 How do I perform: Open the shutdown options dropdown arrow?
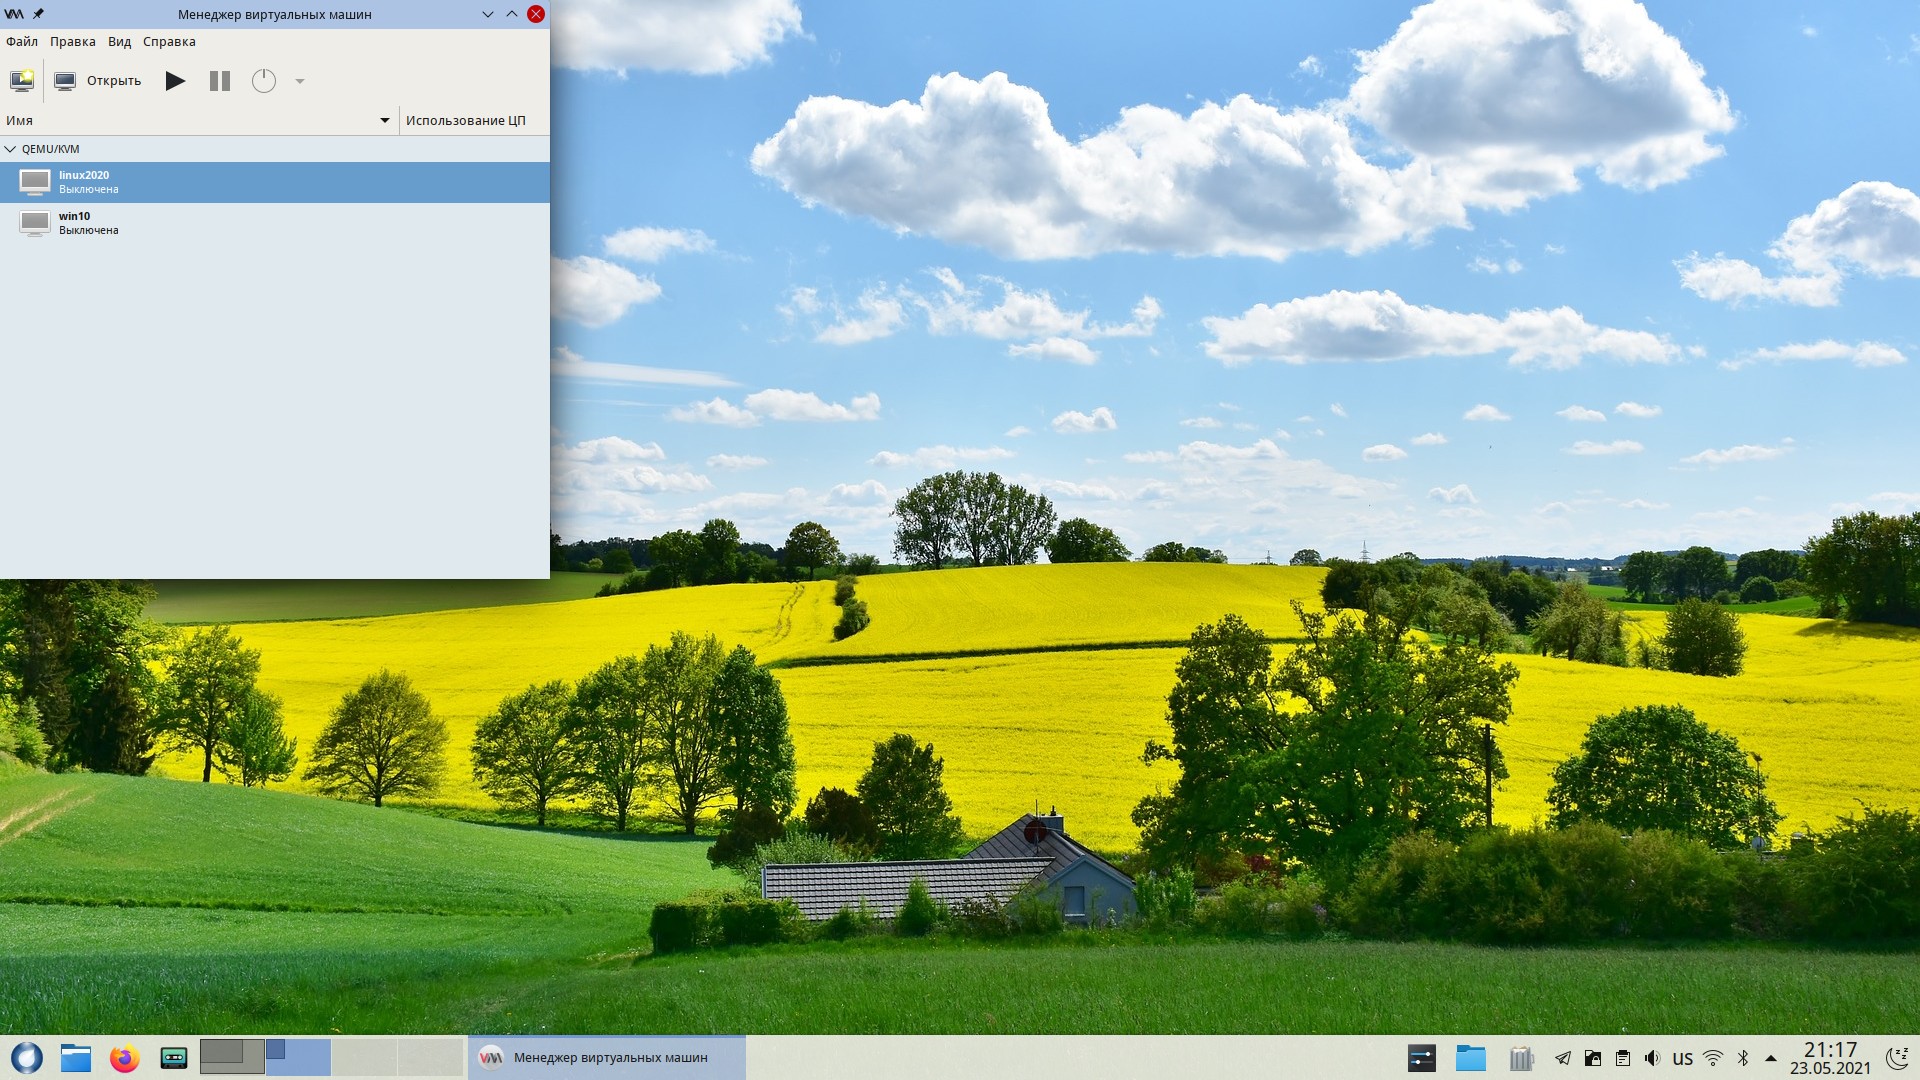[300, 81]
